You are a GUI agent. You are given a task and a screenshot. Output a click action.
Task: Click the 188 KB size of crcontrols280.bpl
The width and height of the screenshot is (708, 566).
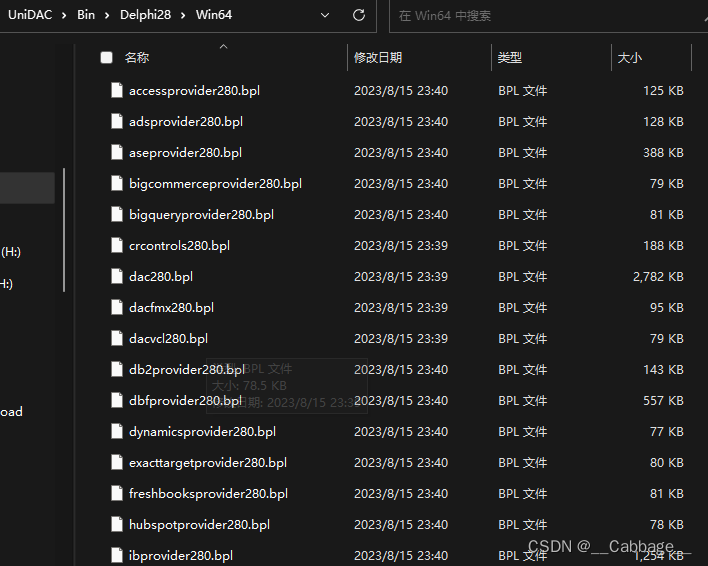(x=663, y=246)
